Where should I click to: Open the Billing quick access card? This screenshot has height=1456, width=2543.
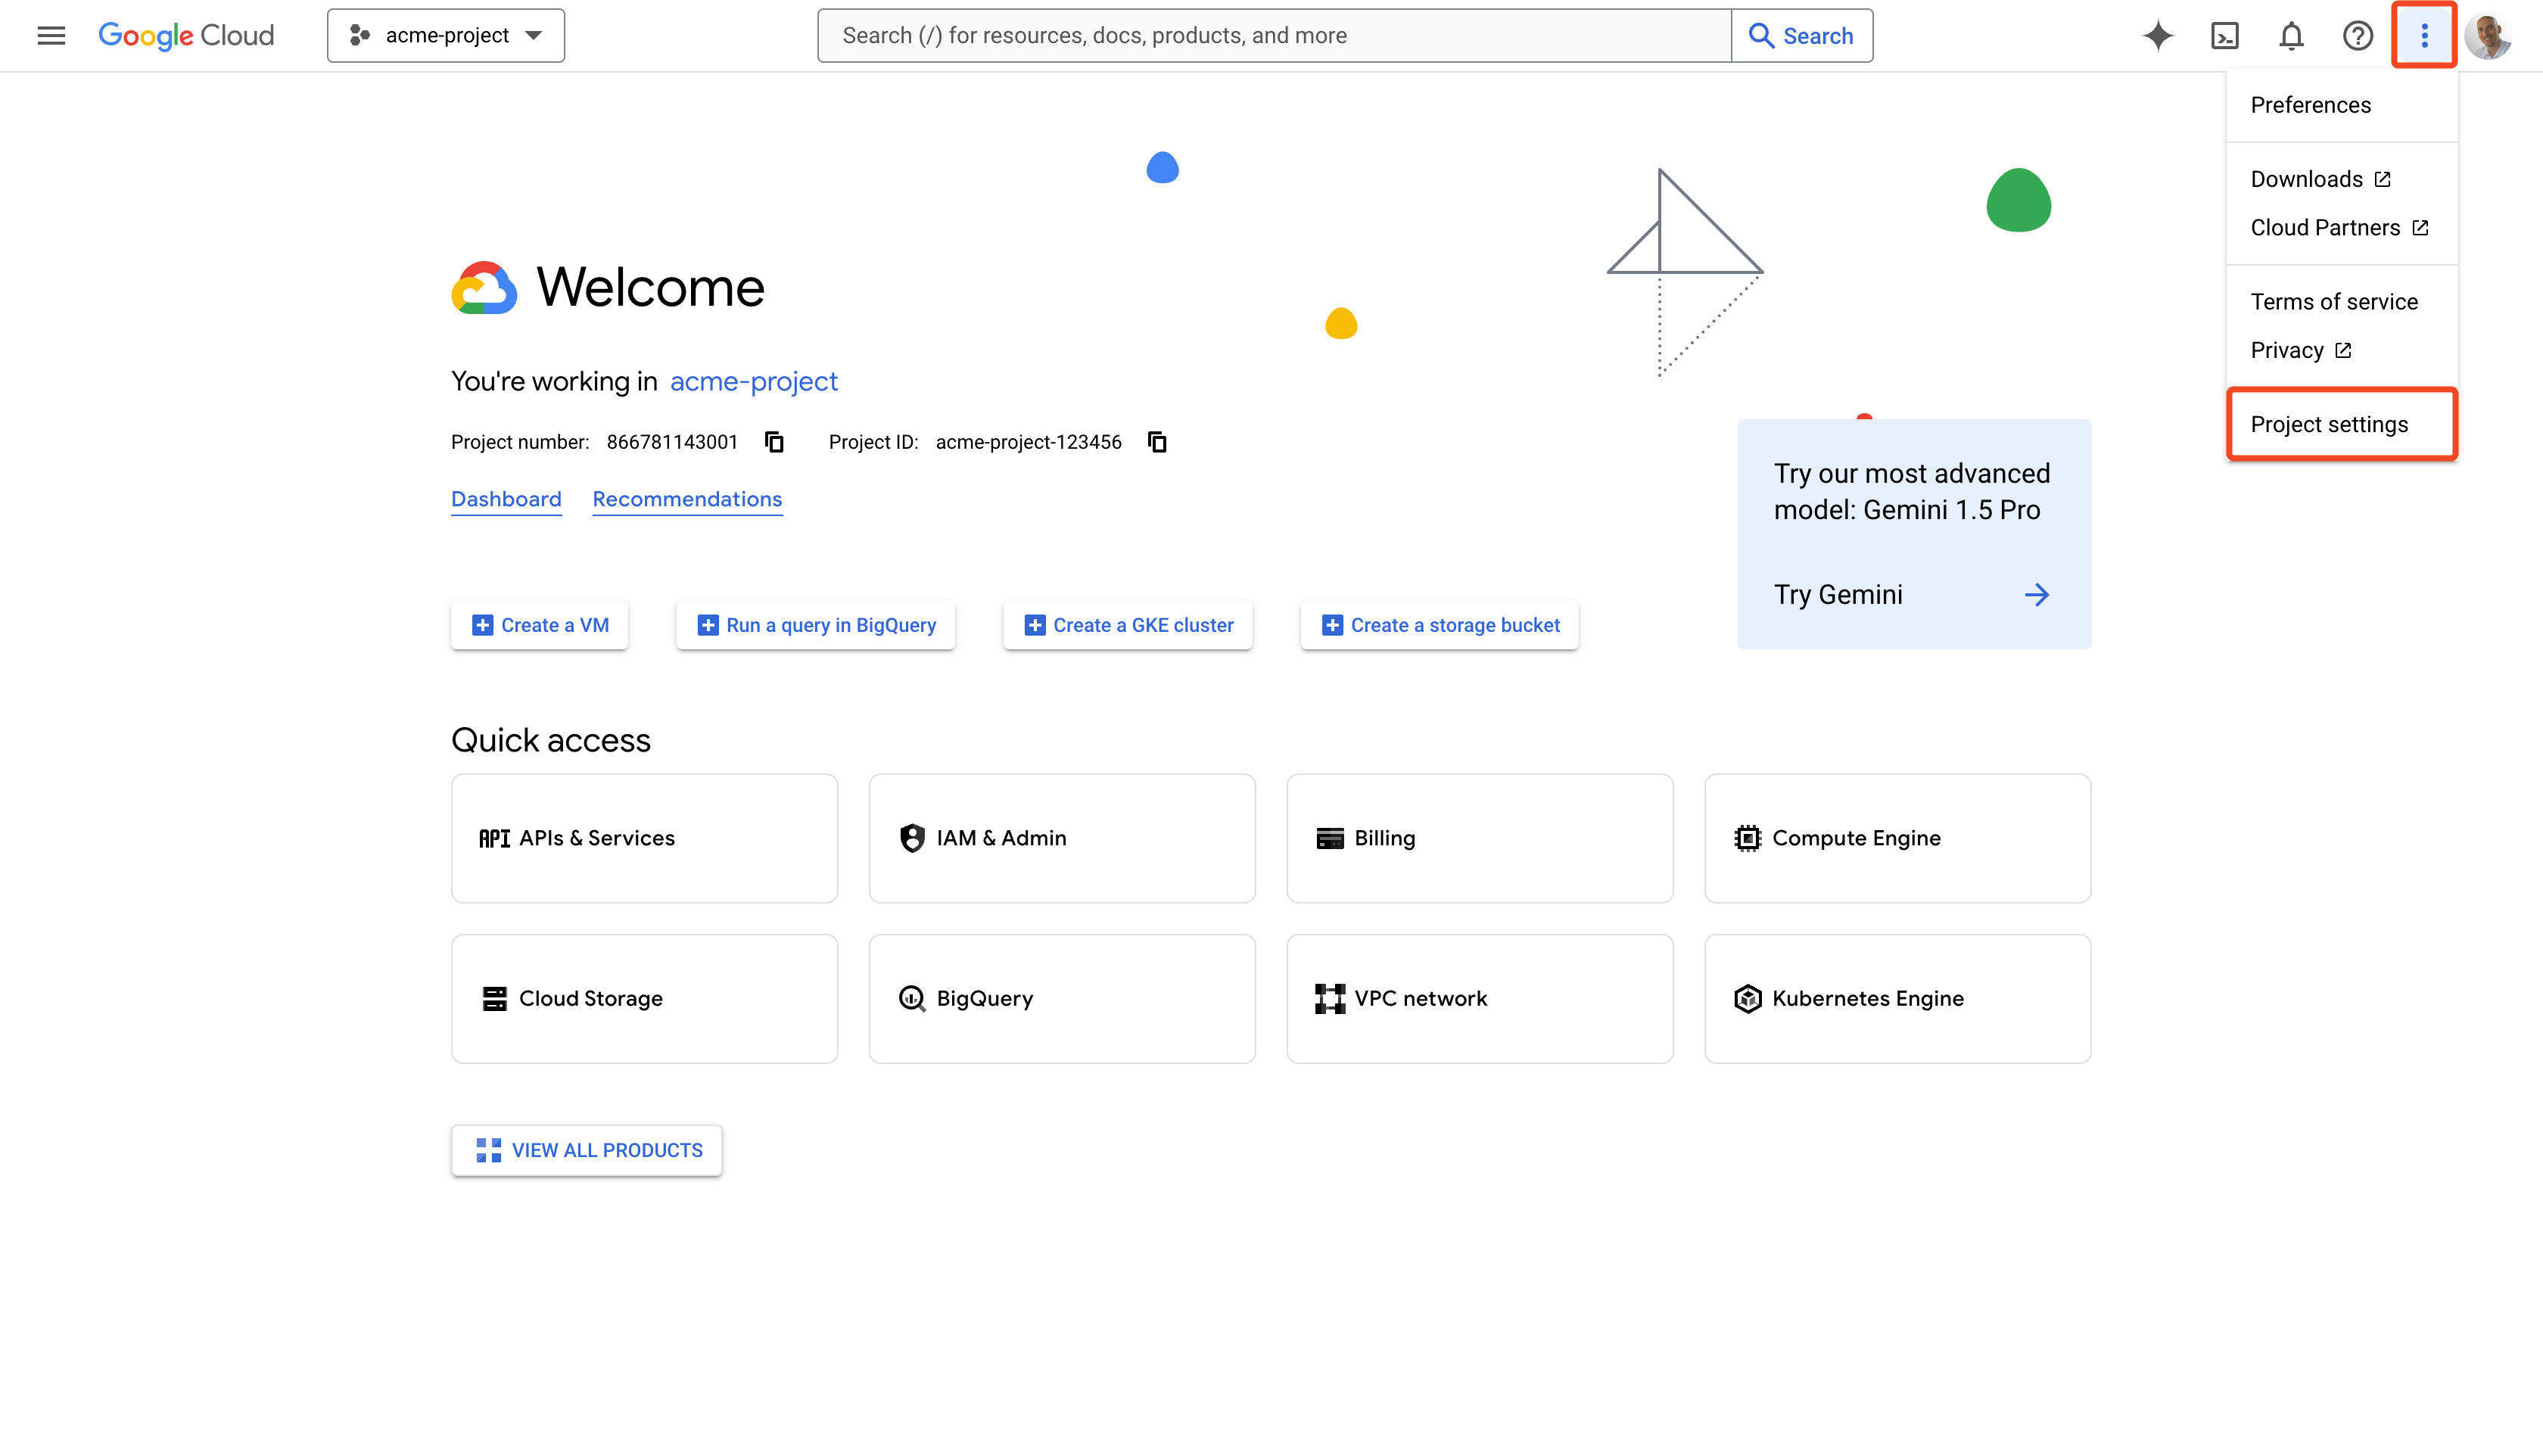click(x=1480, y=838)
